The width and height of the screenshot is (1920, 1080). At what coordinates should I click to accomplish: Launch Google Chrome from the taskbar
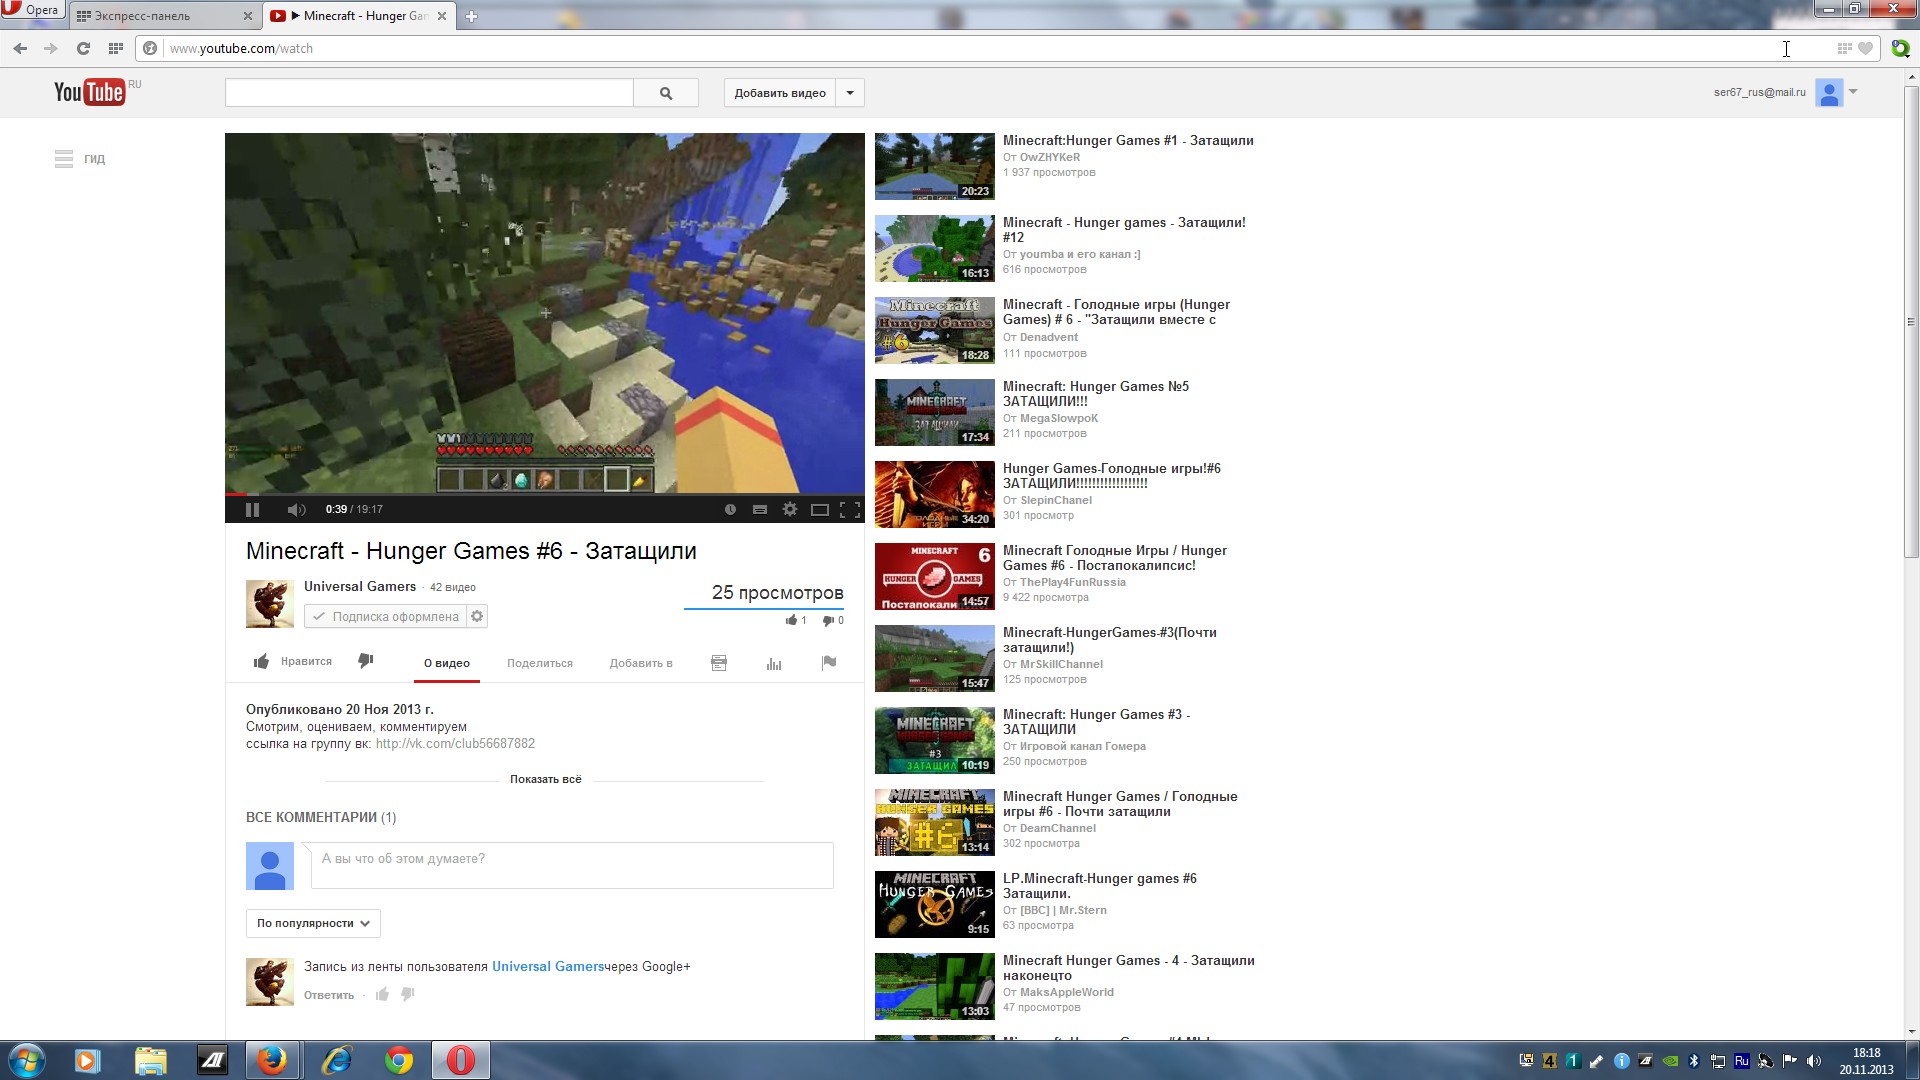(399, 1060)
